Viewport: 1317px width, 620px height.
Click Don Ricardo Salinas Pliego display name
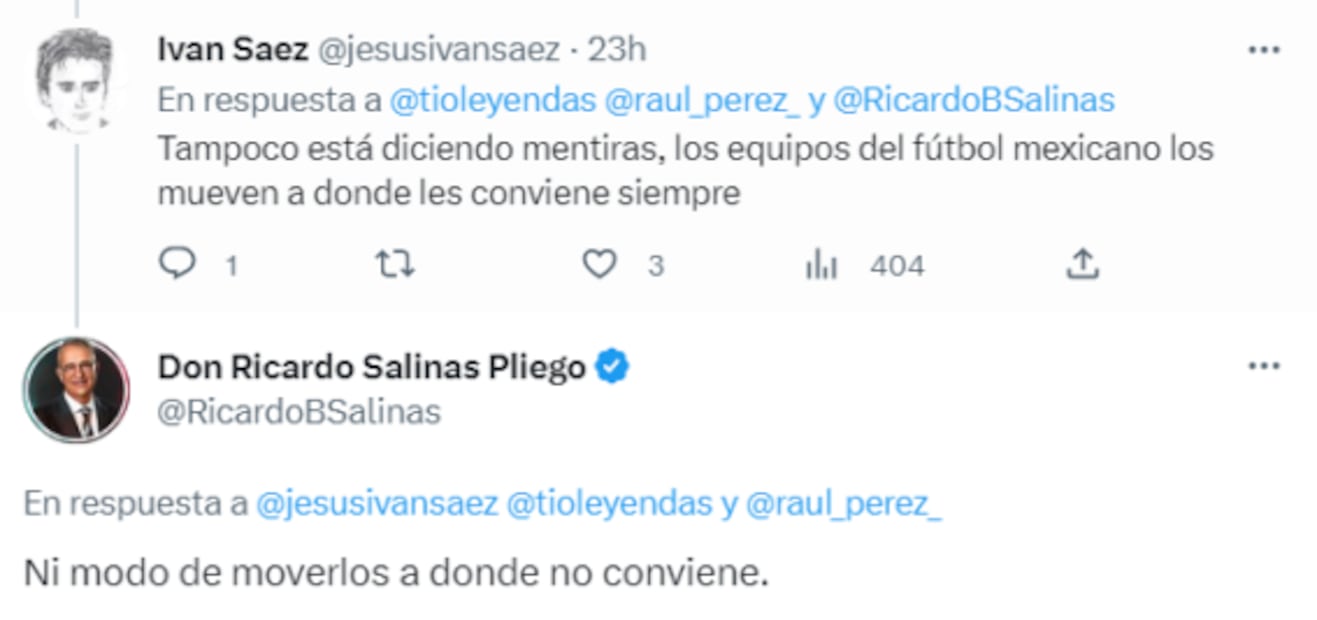[x=371, y=368]
